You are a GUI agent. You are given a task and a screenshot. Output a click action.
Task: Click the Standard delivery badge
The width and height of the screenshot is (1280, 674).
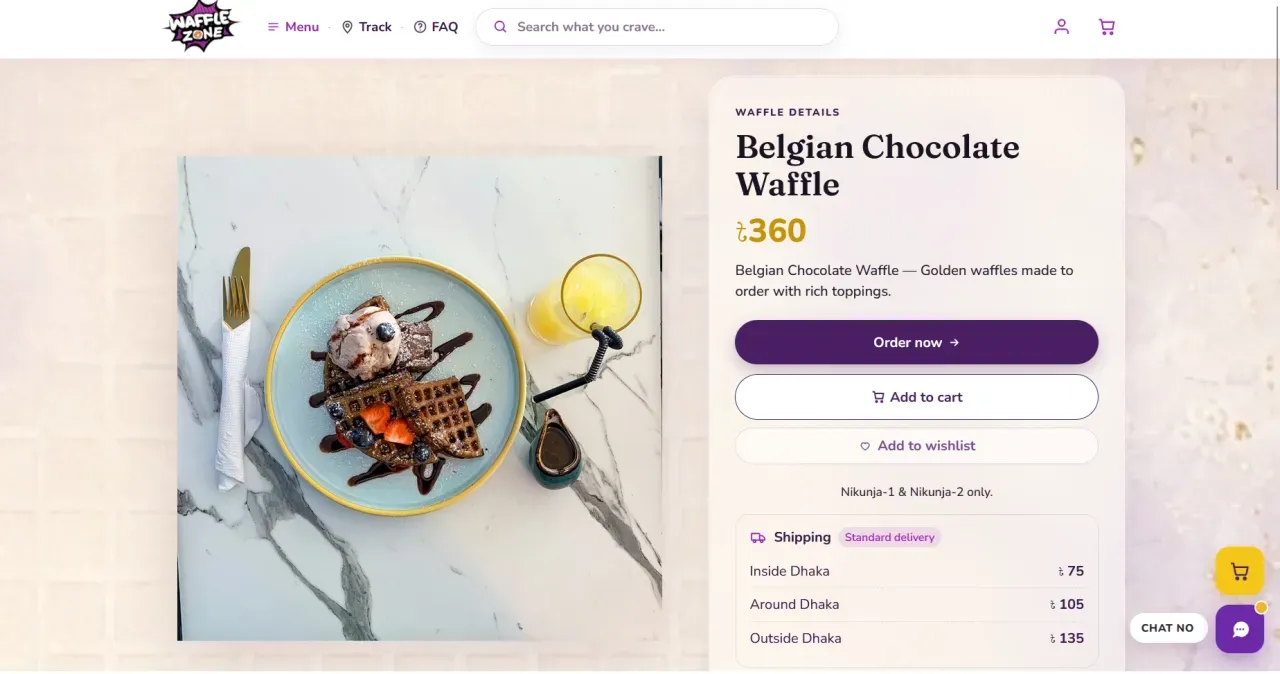pyautogui.click(x=889, y=538)
